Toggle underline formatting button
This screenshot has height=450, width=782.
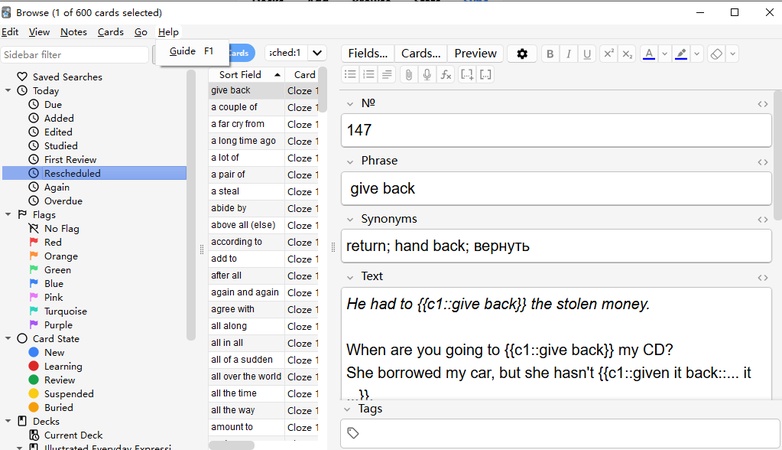(x=587, y=54)
